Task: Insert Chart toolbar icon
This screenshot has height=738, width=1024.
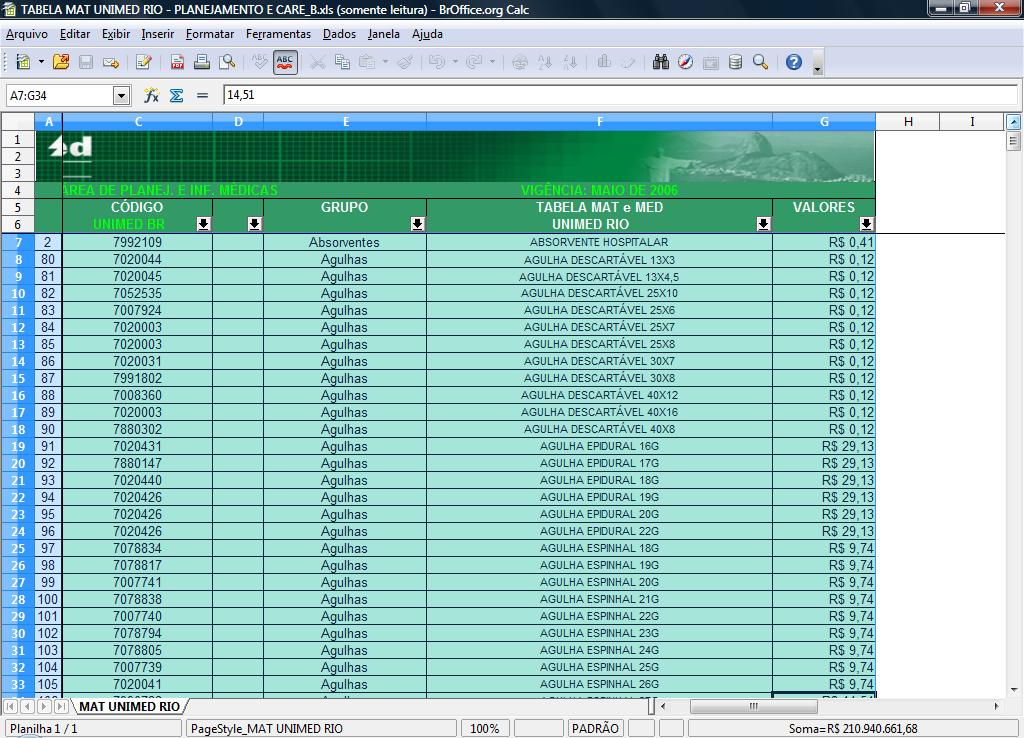Action: pyautogui.click(x=604, y=62)
